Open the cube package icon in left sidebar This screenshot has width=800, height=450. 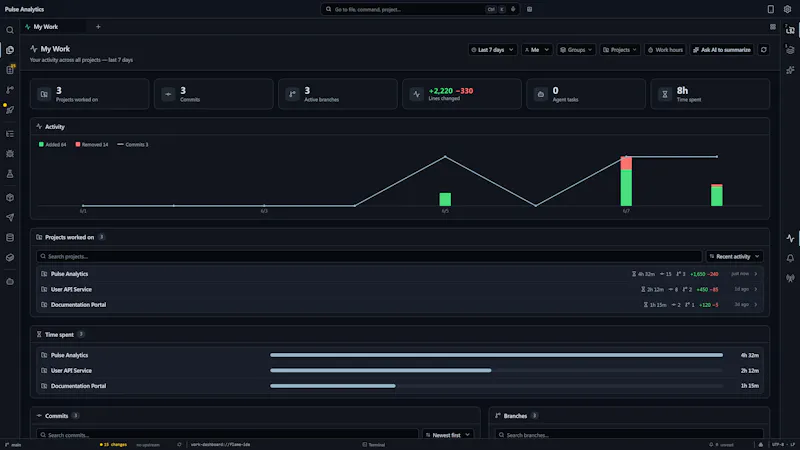tap(10, 197)
